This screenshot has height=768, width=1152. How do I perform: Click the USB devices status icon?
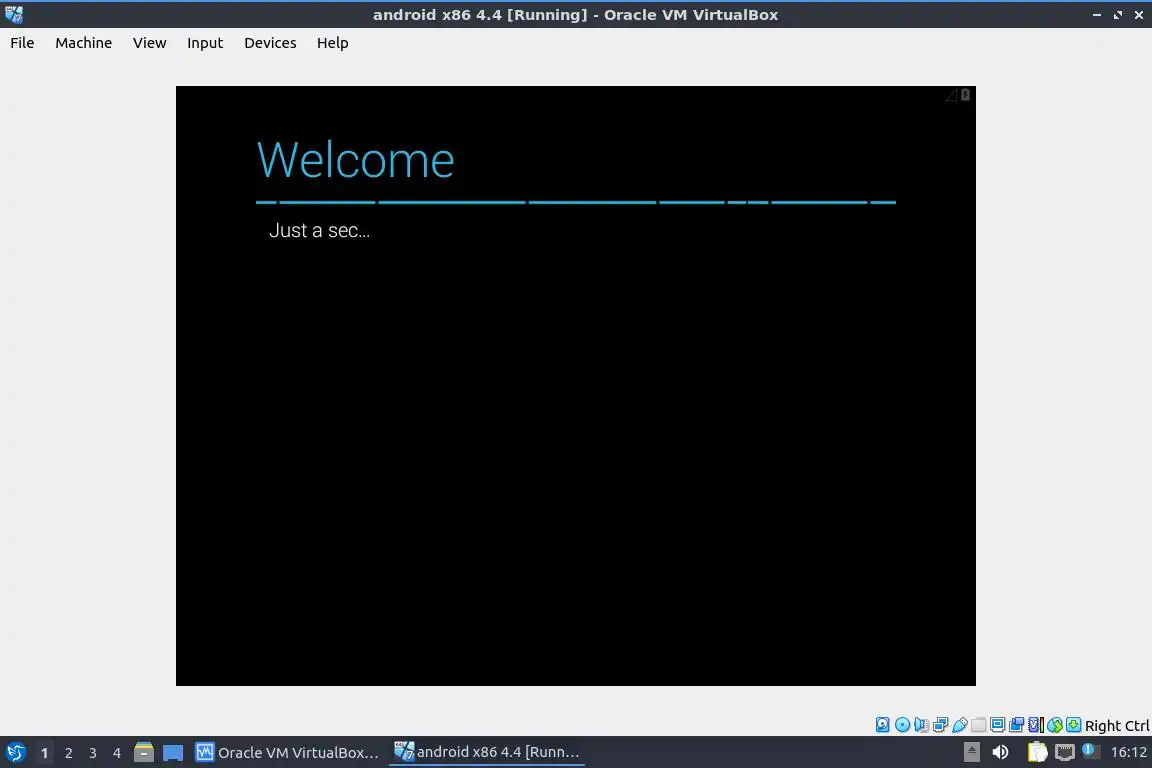tap(960, 725)
